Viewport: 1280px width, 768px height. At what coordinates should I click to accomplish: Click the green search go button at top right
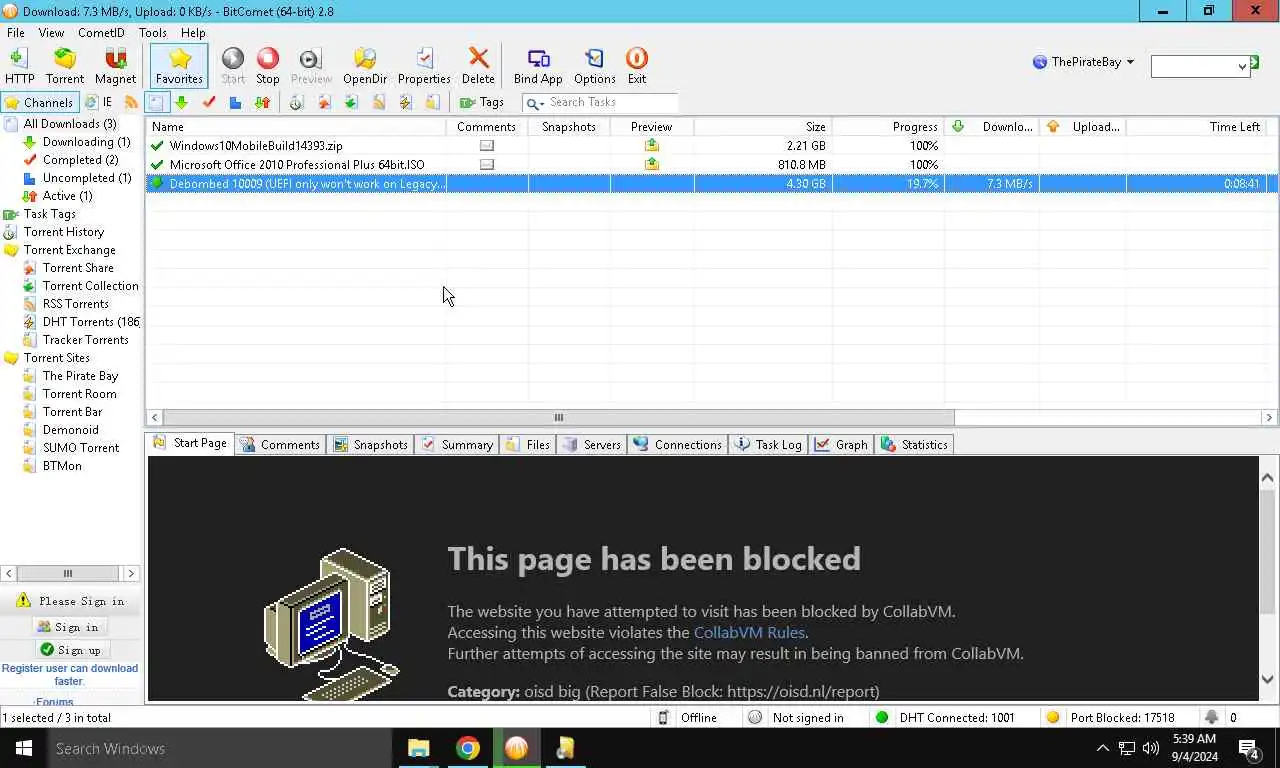(1255, 63)
